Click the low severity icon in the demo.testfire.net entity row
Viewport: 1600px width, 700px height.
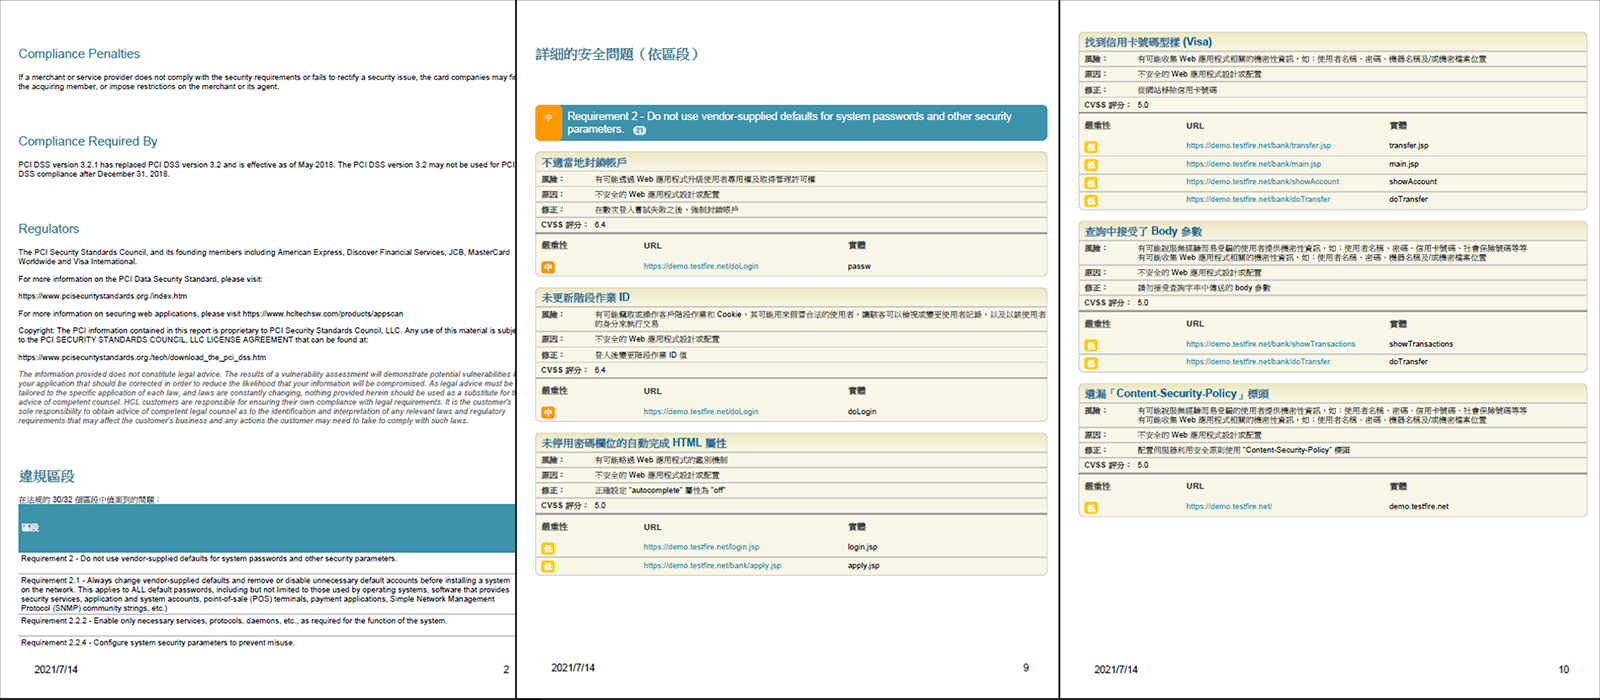pos(1091,508)
